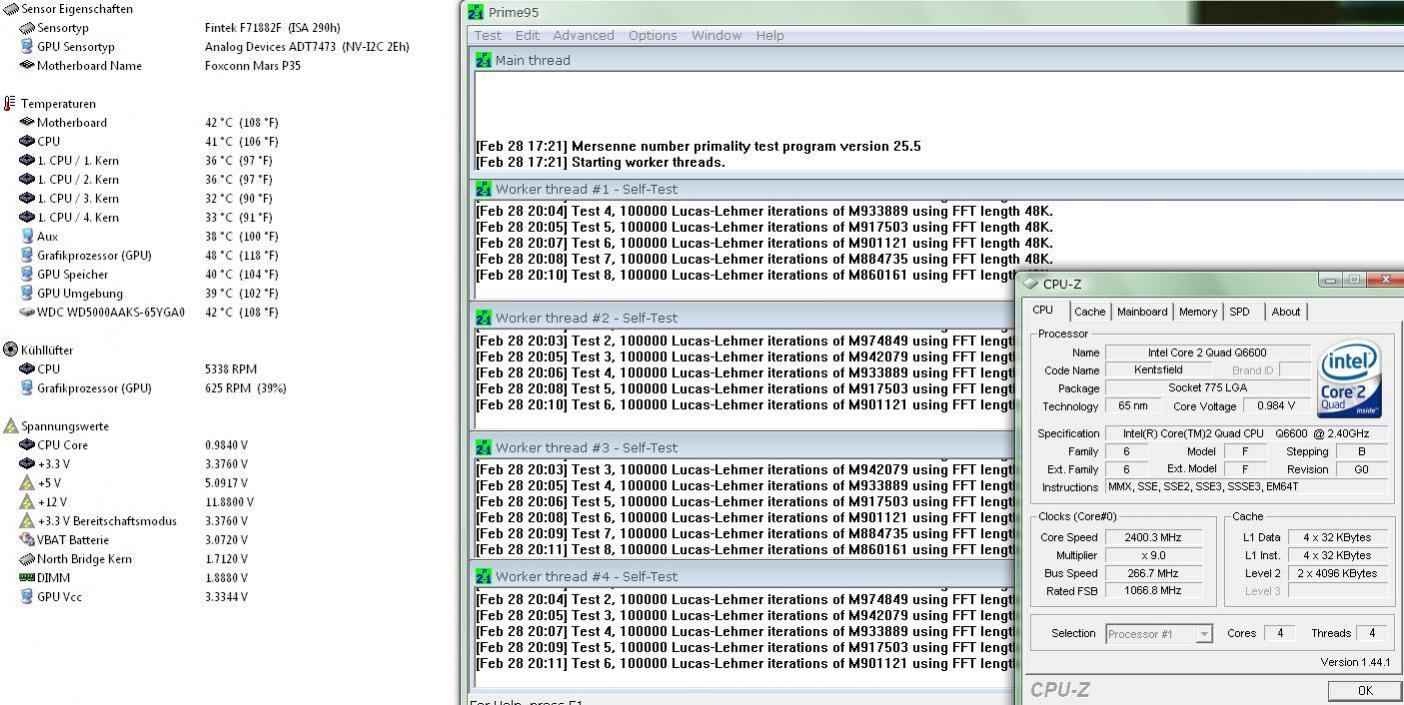
Task: Click the processor Name field in CPU-Z
Action: tap(1207, 352)
